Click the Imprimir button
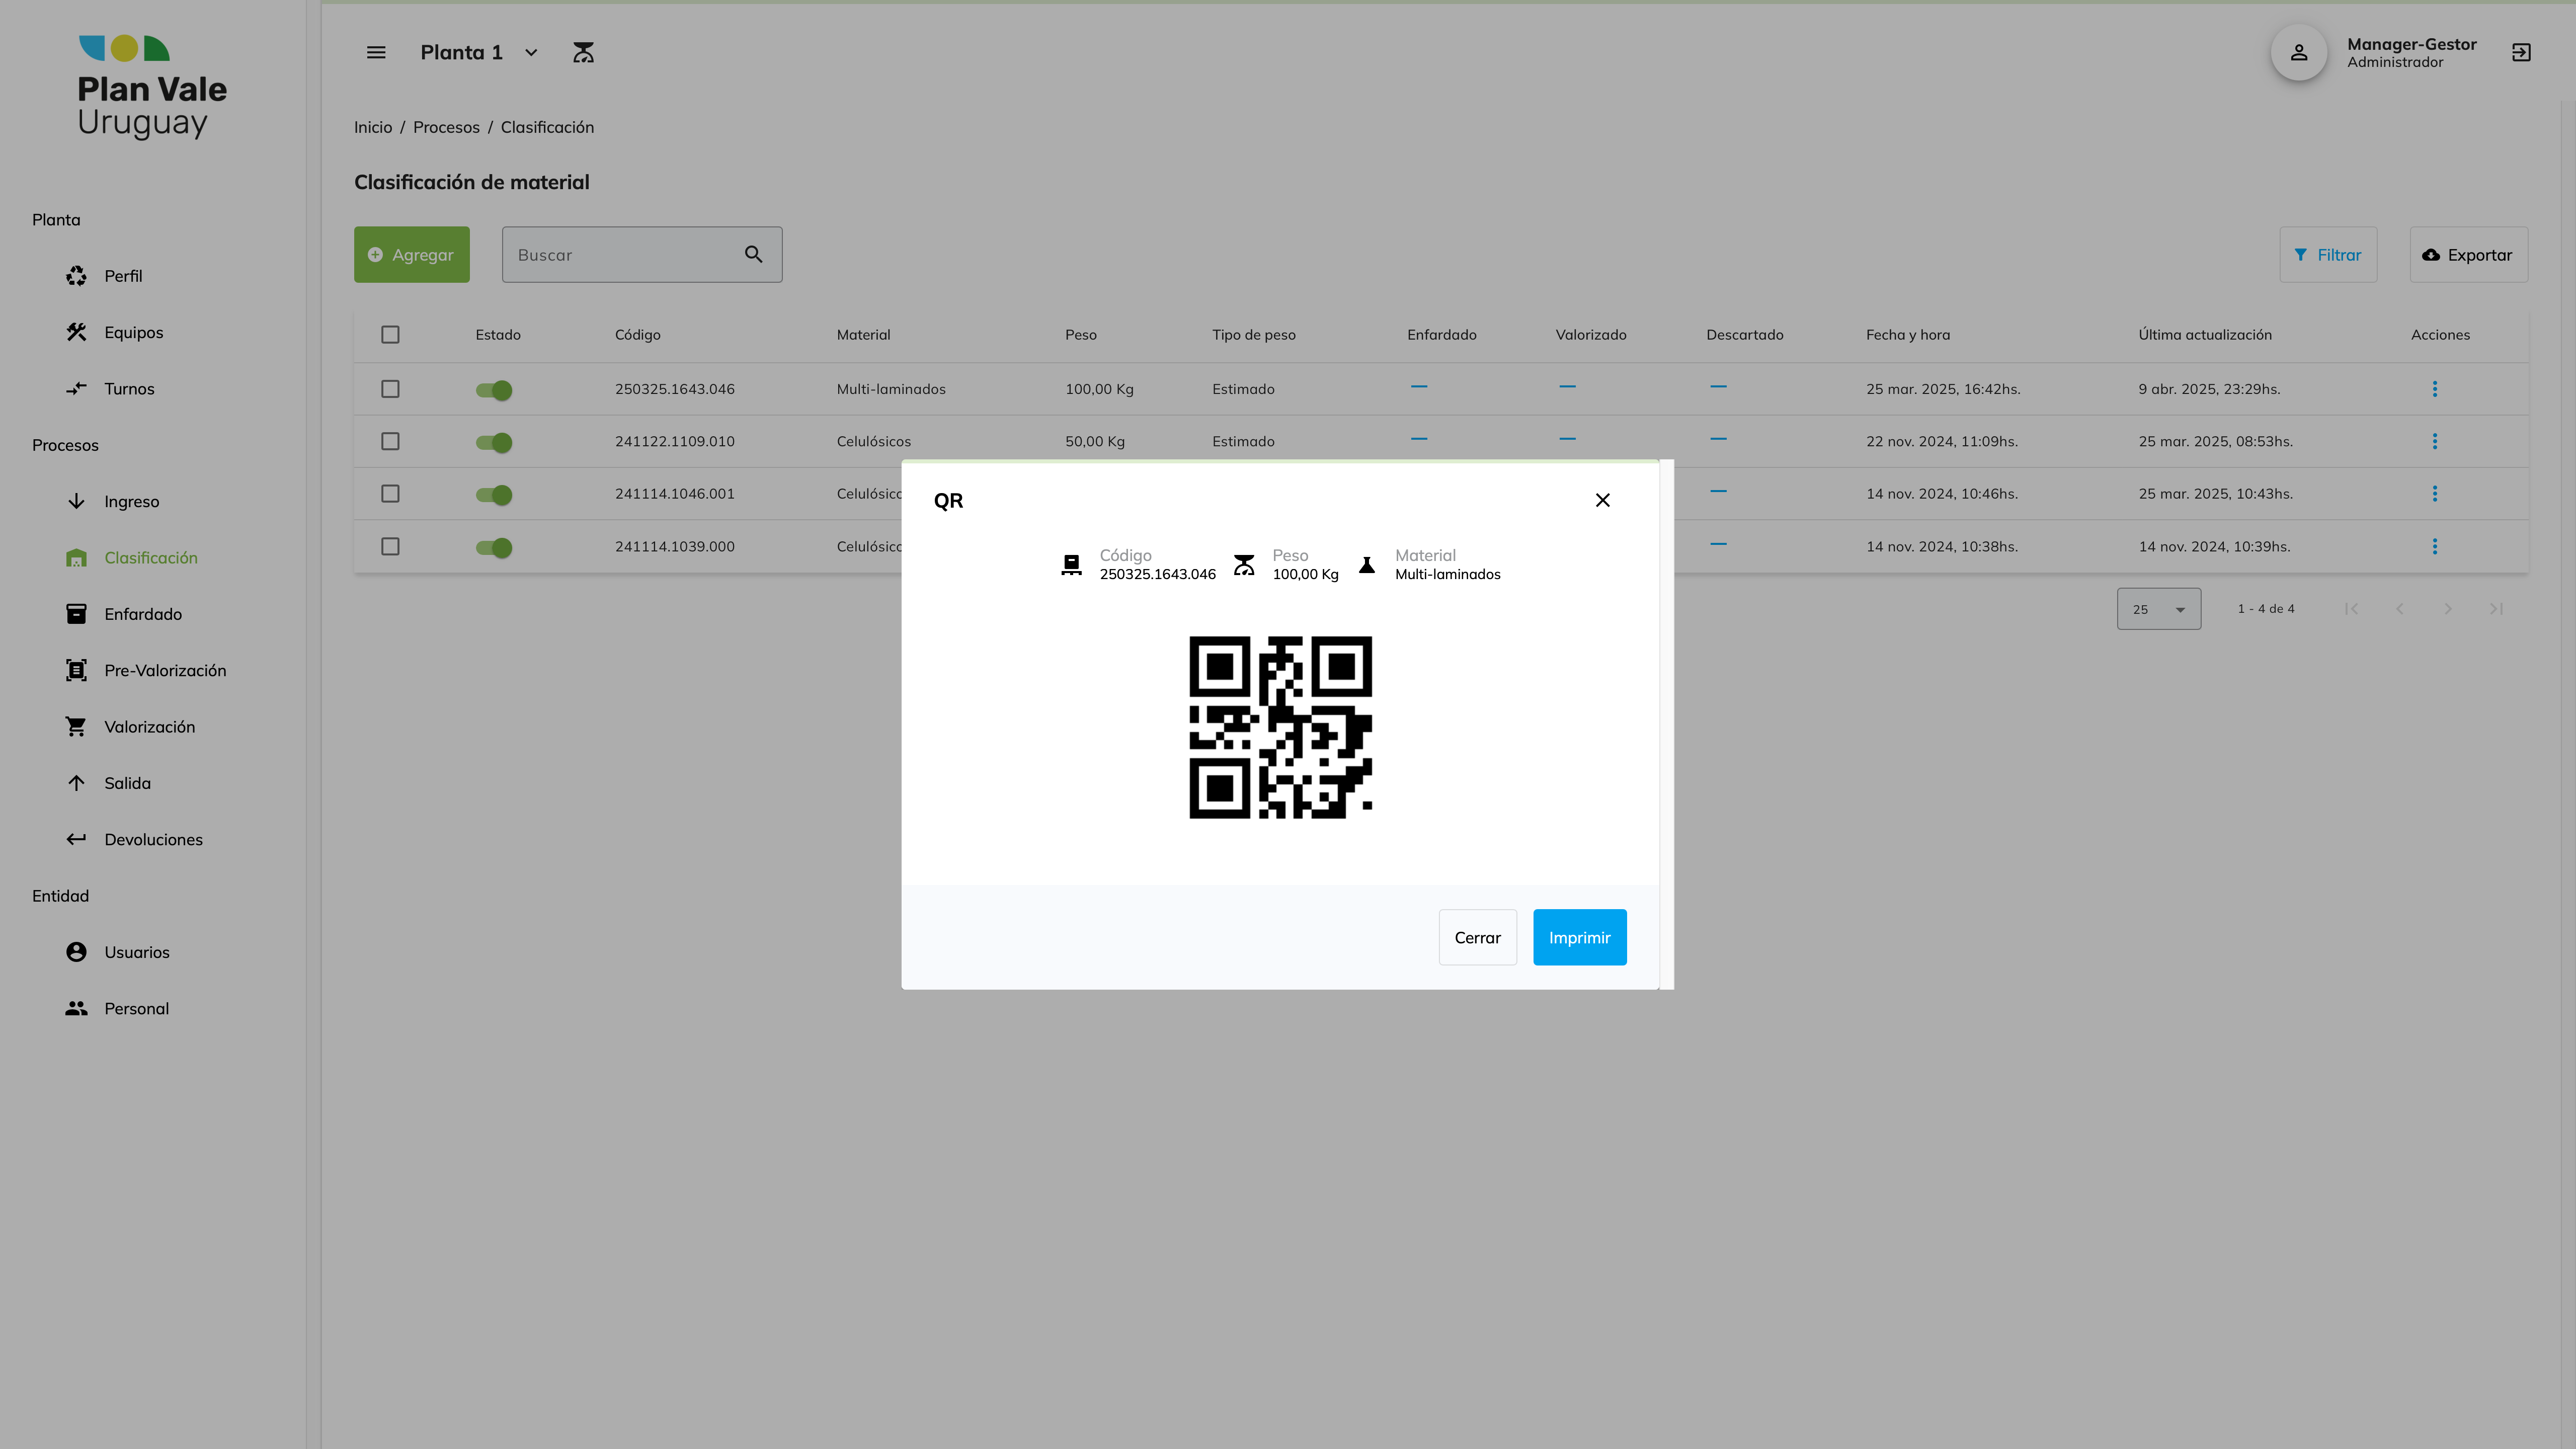The image size is (2576, 1449). coord(1579,938)
